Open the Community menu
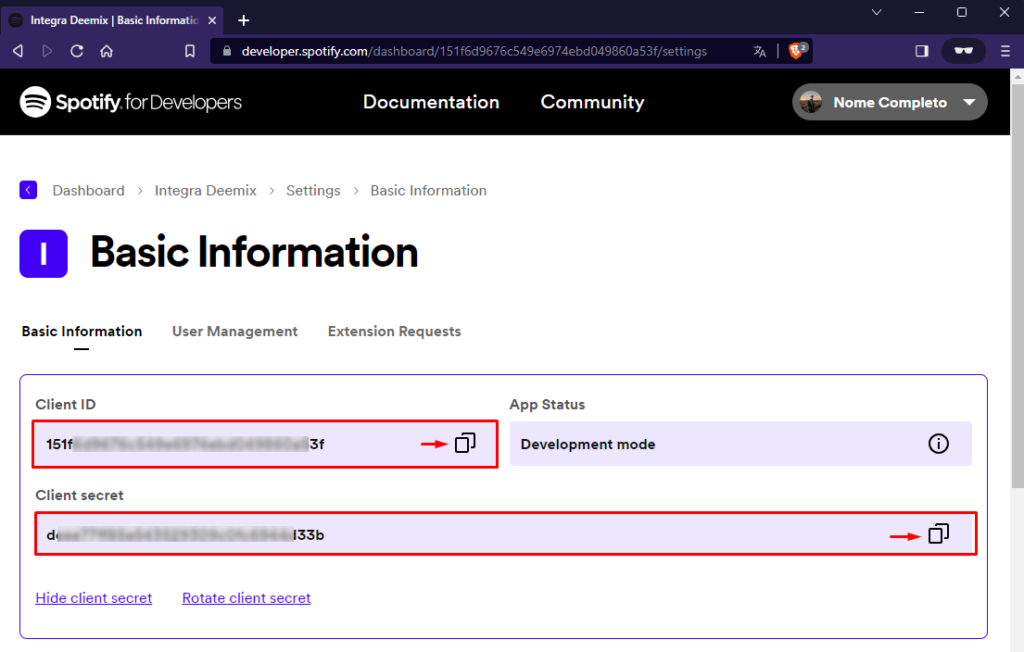 coord(592,102)
